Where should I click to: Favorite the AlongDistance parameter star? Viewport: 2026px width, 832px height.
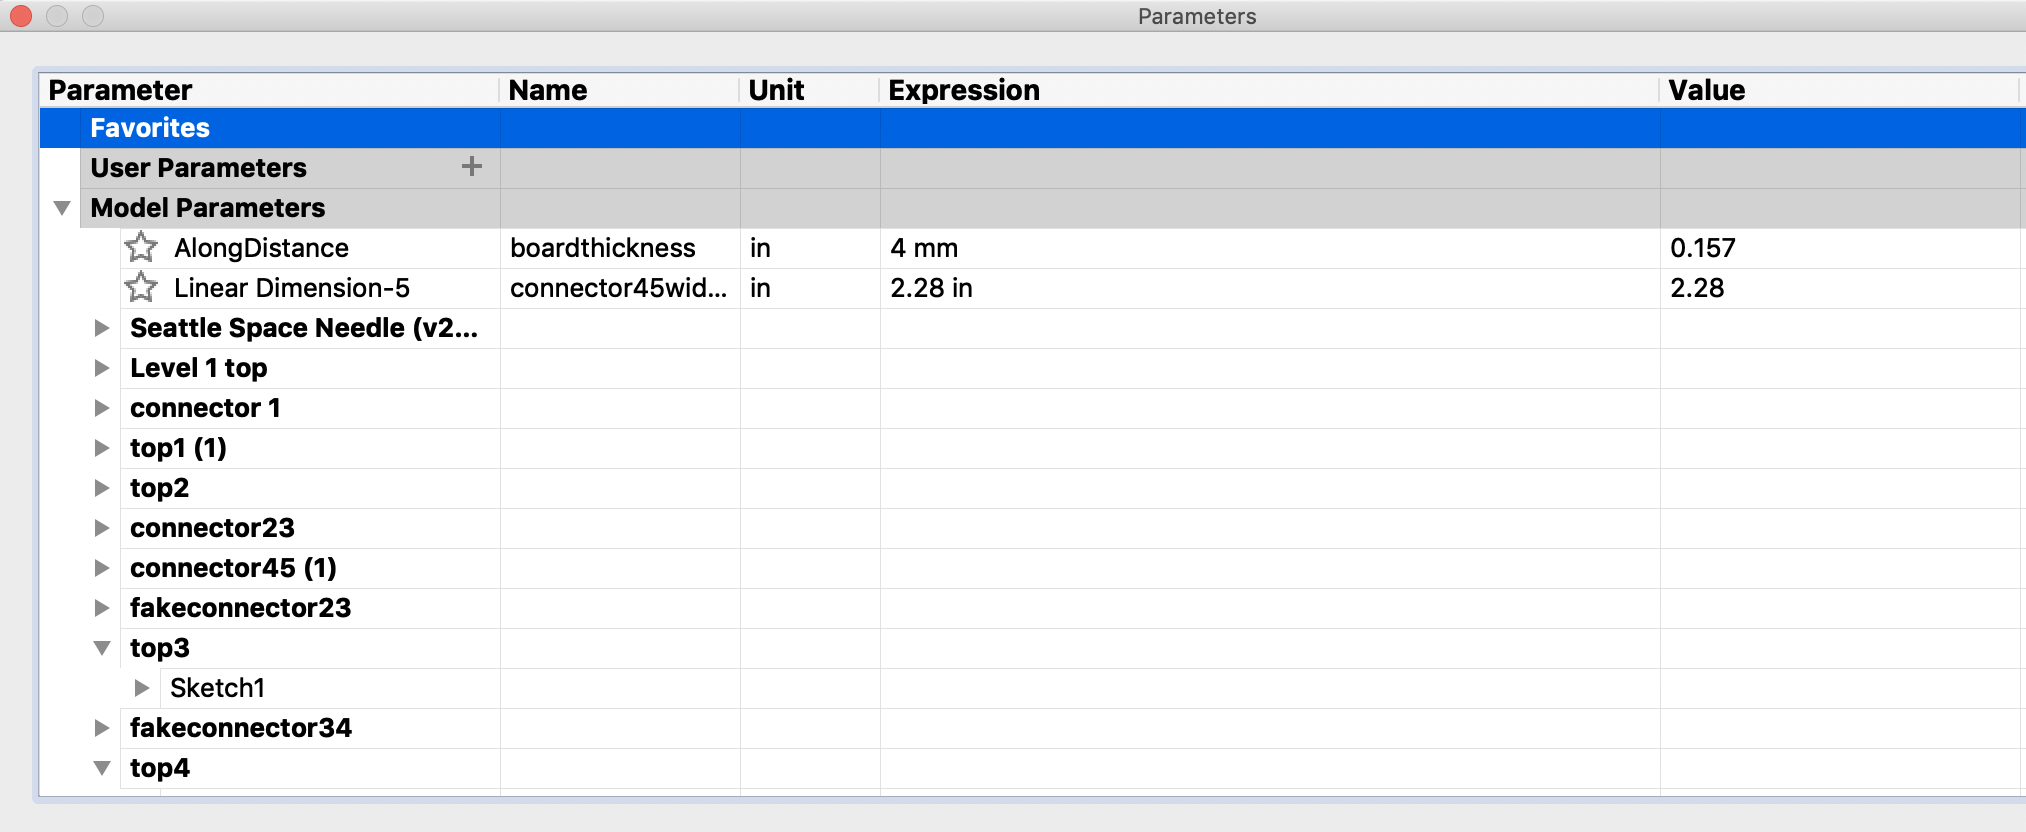(141, 247)
